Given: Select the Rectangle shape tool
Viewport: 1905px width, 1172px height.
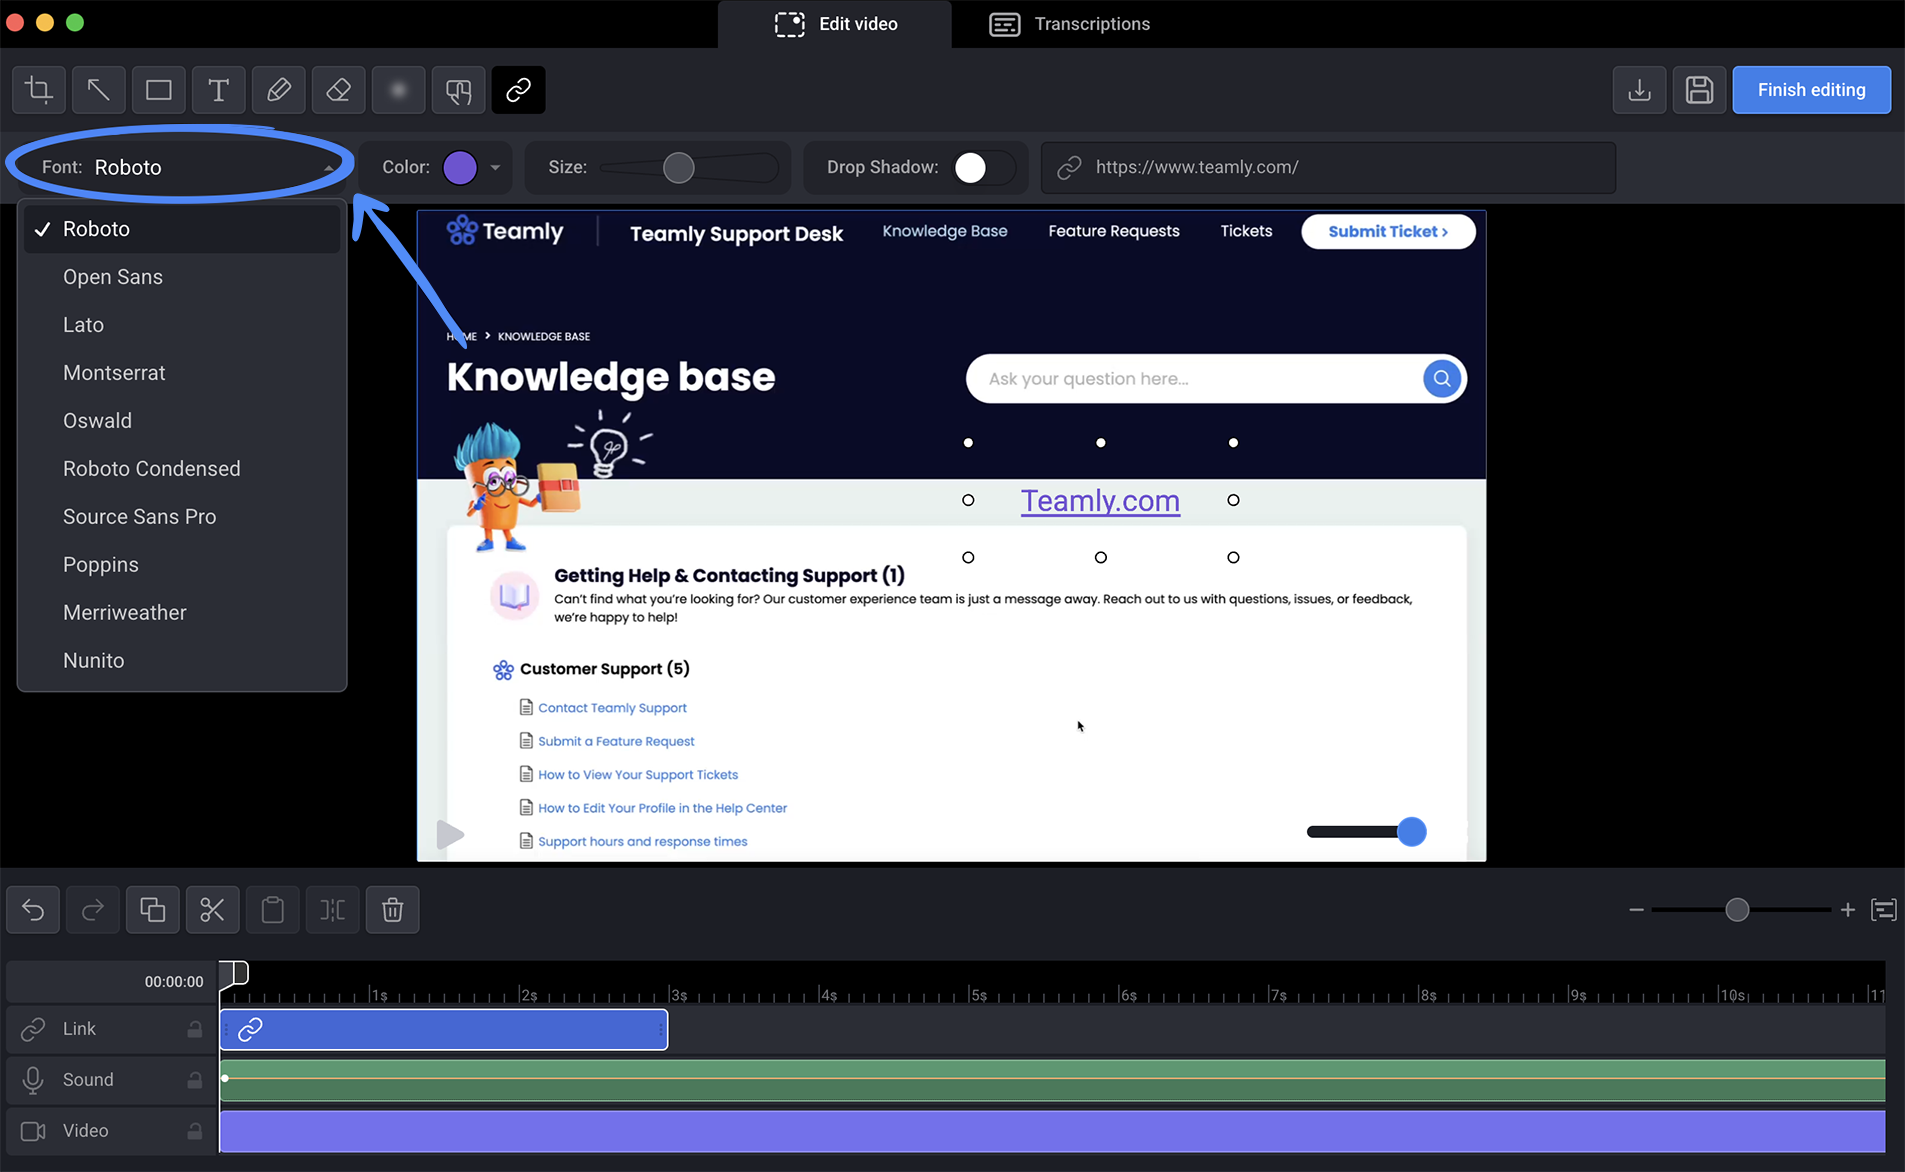Looking at the screenshot, I should coord(159,90).
